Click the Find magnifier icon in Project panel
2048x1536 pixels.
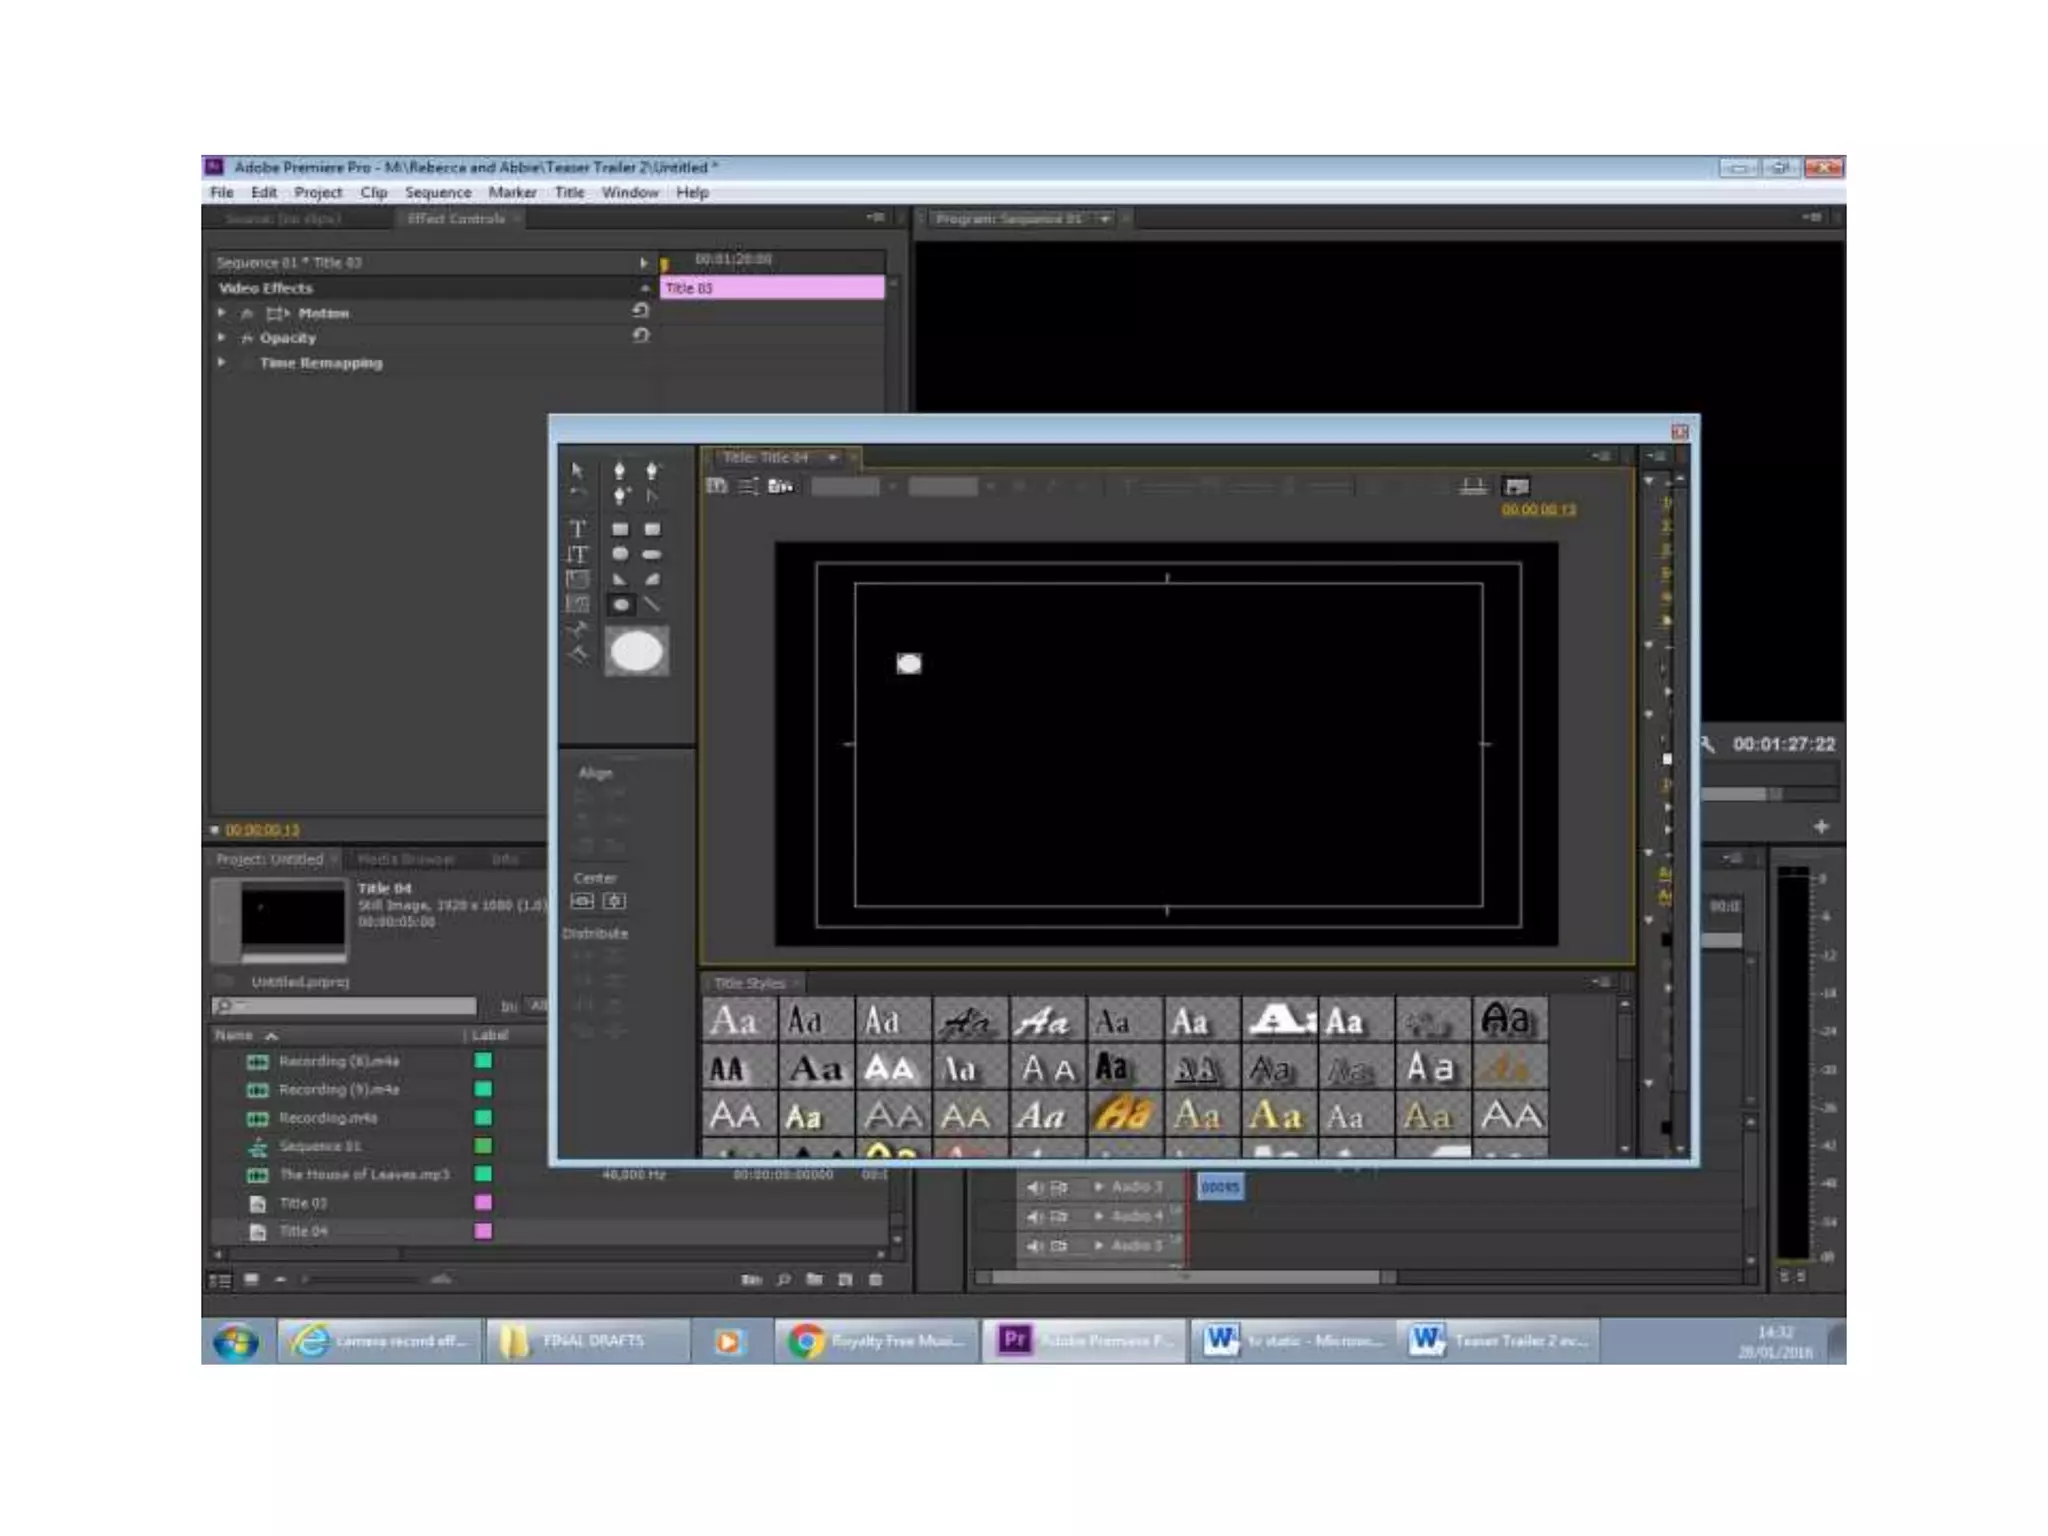click(783, 1279)
